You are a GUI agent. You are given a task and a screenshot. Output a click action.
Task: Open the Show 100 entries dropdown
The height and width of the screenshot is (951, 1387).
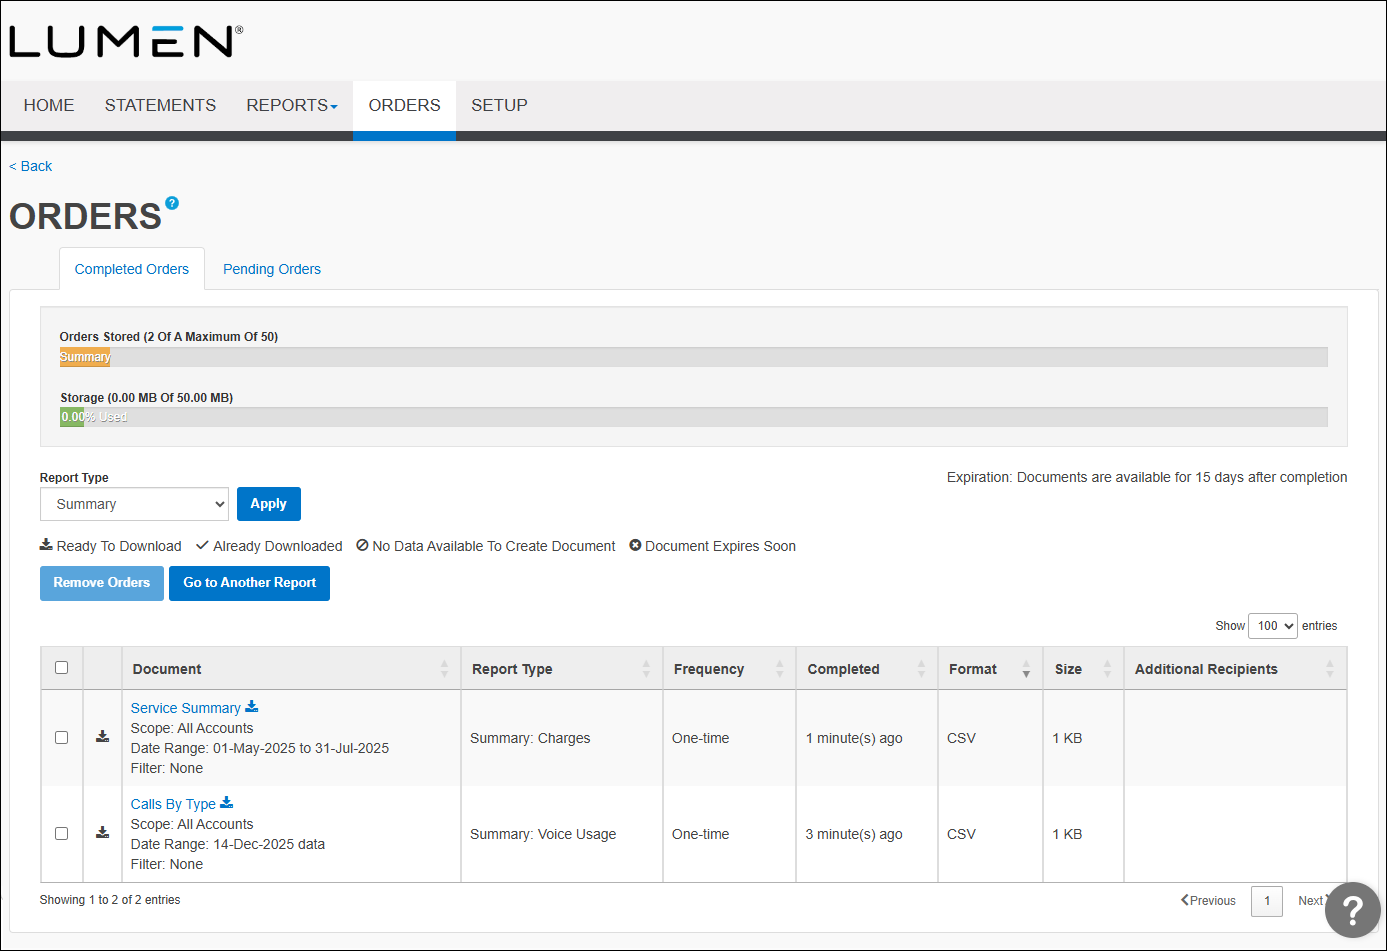click(x=1272, y=626)
